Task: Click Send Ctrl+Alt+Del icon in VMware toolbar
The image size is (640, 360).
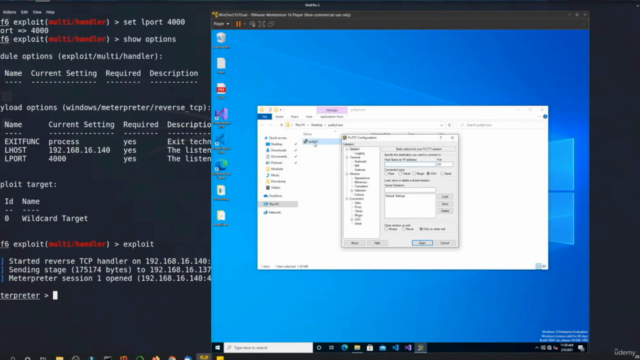Action: point(252,24)
